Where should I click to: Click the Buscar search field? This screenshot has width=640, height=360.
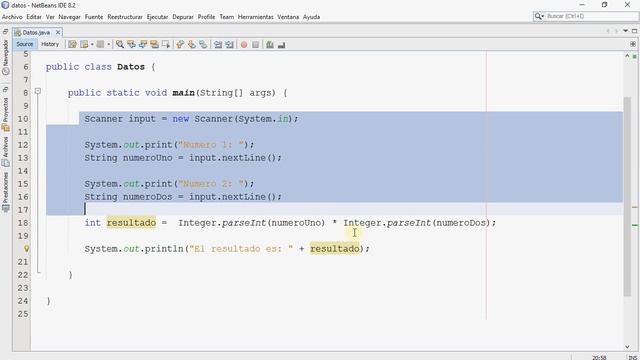click(x=591, y=16)
